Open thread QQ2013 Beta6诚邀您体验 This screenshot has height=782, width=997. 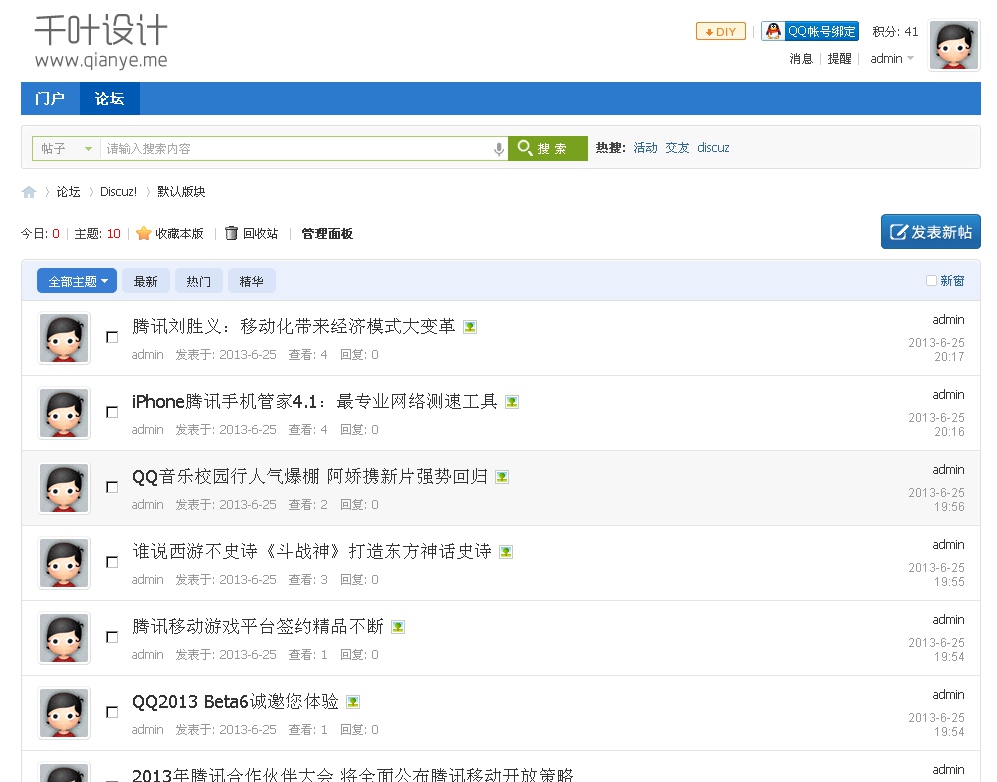(235, 701)
